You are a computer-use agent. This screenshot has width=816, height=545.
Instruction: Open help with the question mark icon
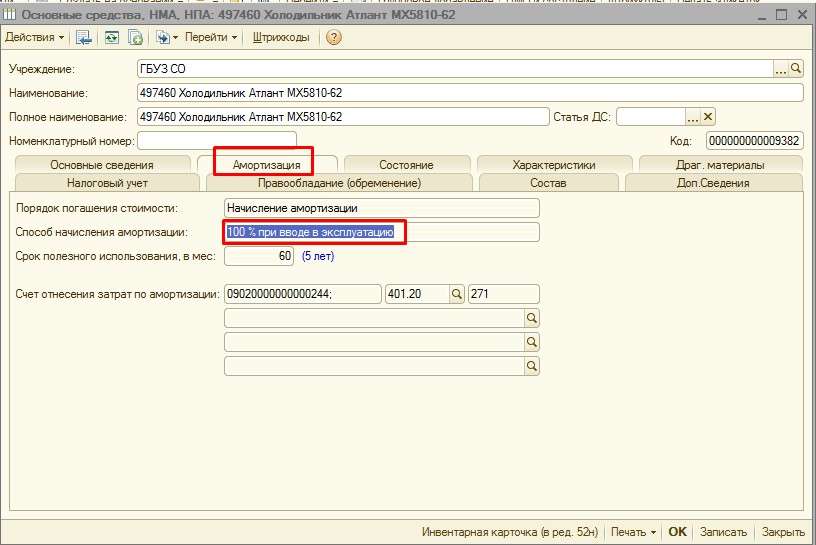(334, 38)
